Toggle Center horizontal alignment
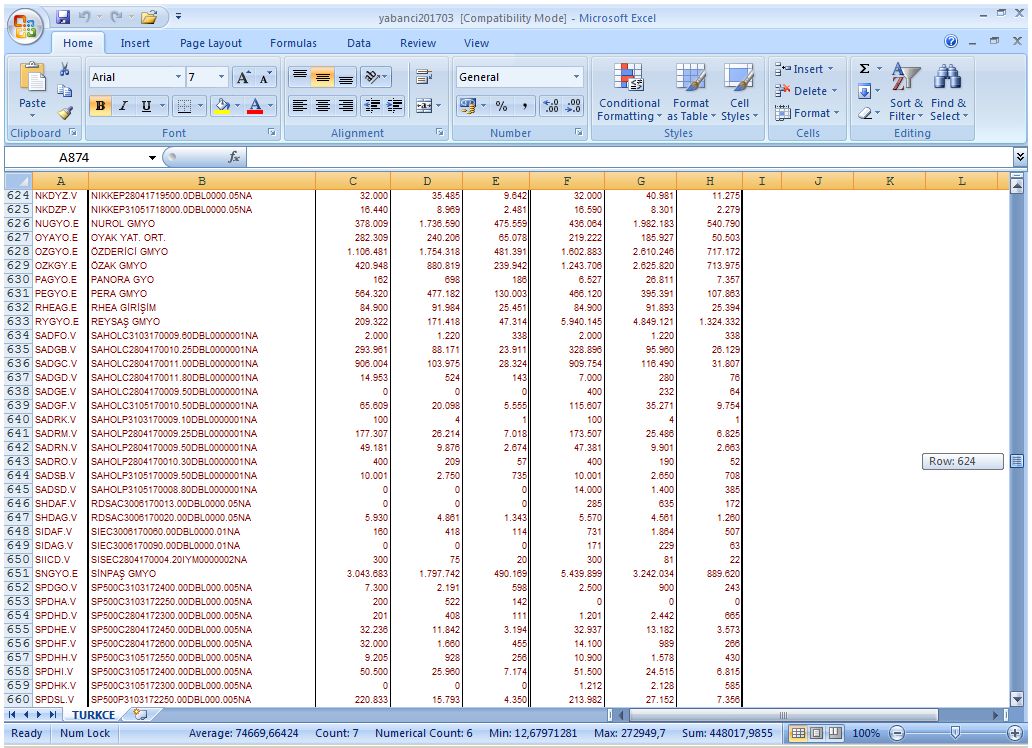The height and width of the screenshot is (748, 1032). click(x=322, y=105)
